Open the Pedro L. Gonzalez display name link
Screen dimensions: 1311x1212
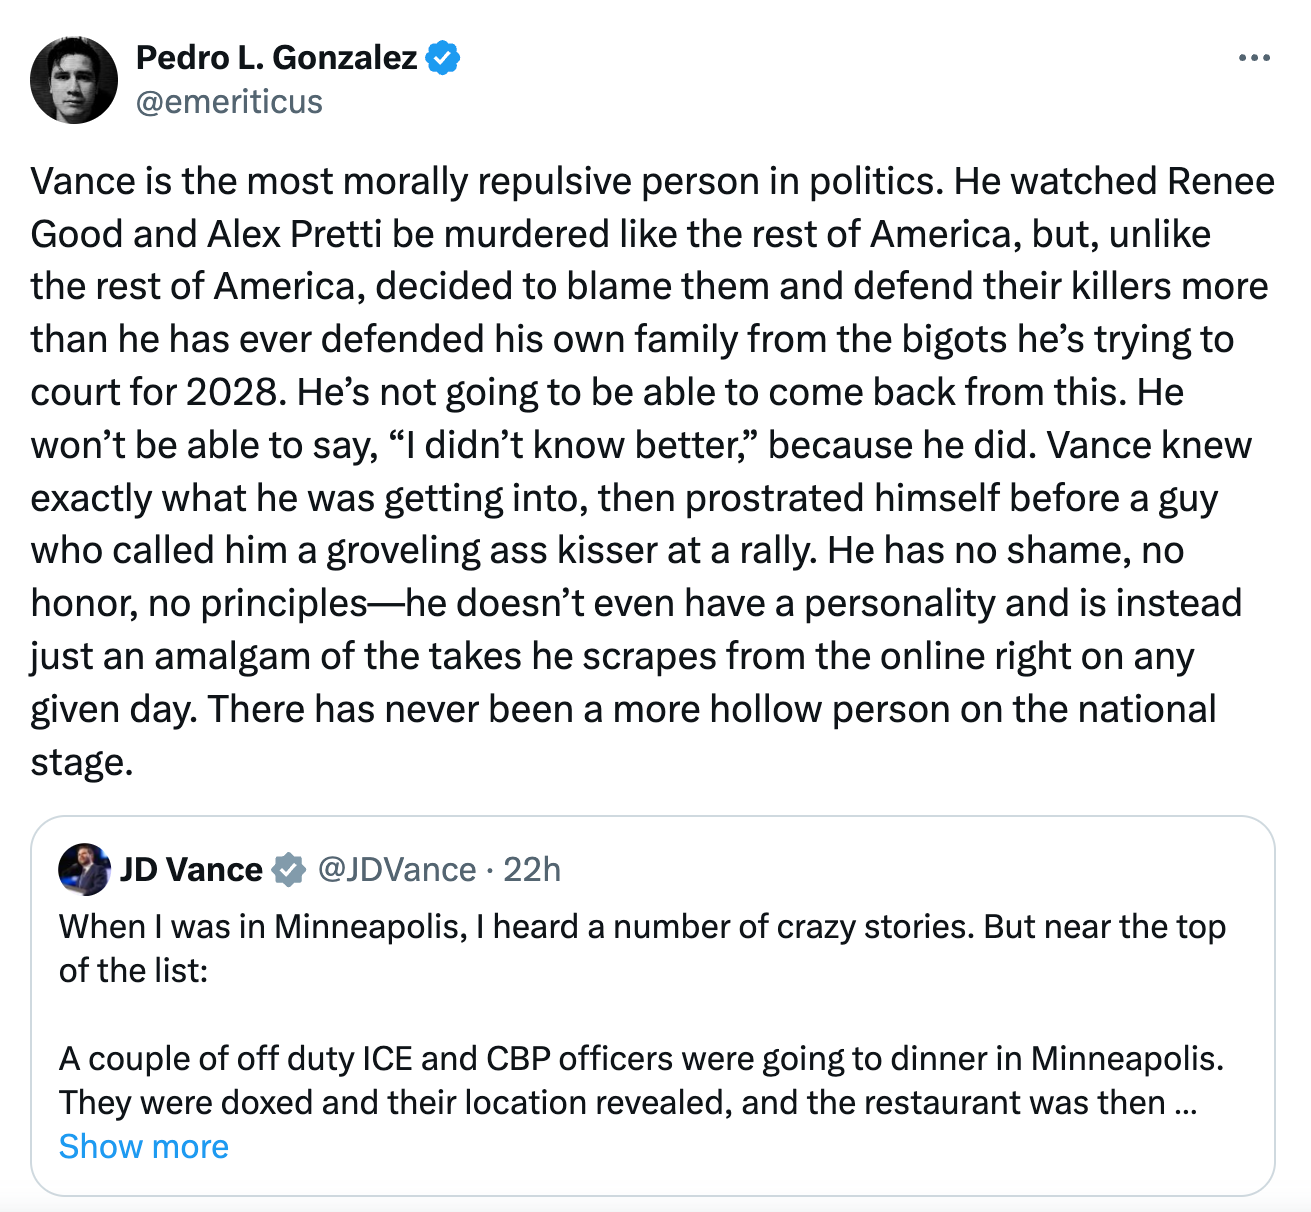[276, 58]
